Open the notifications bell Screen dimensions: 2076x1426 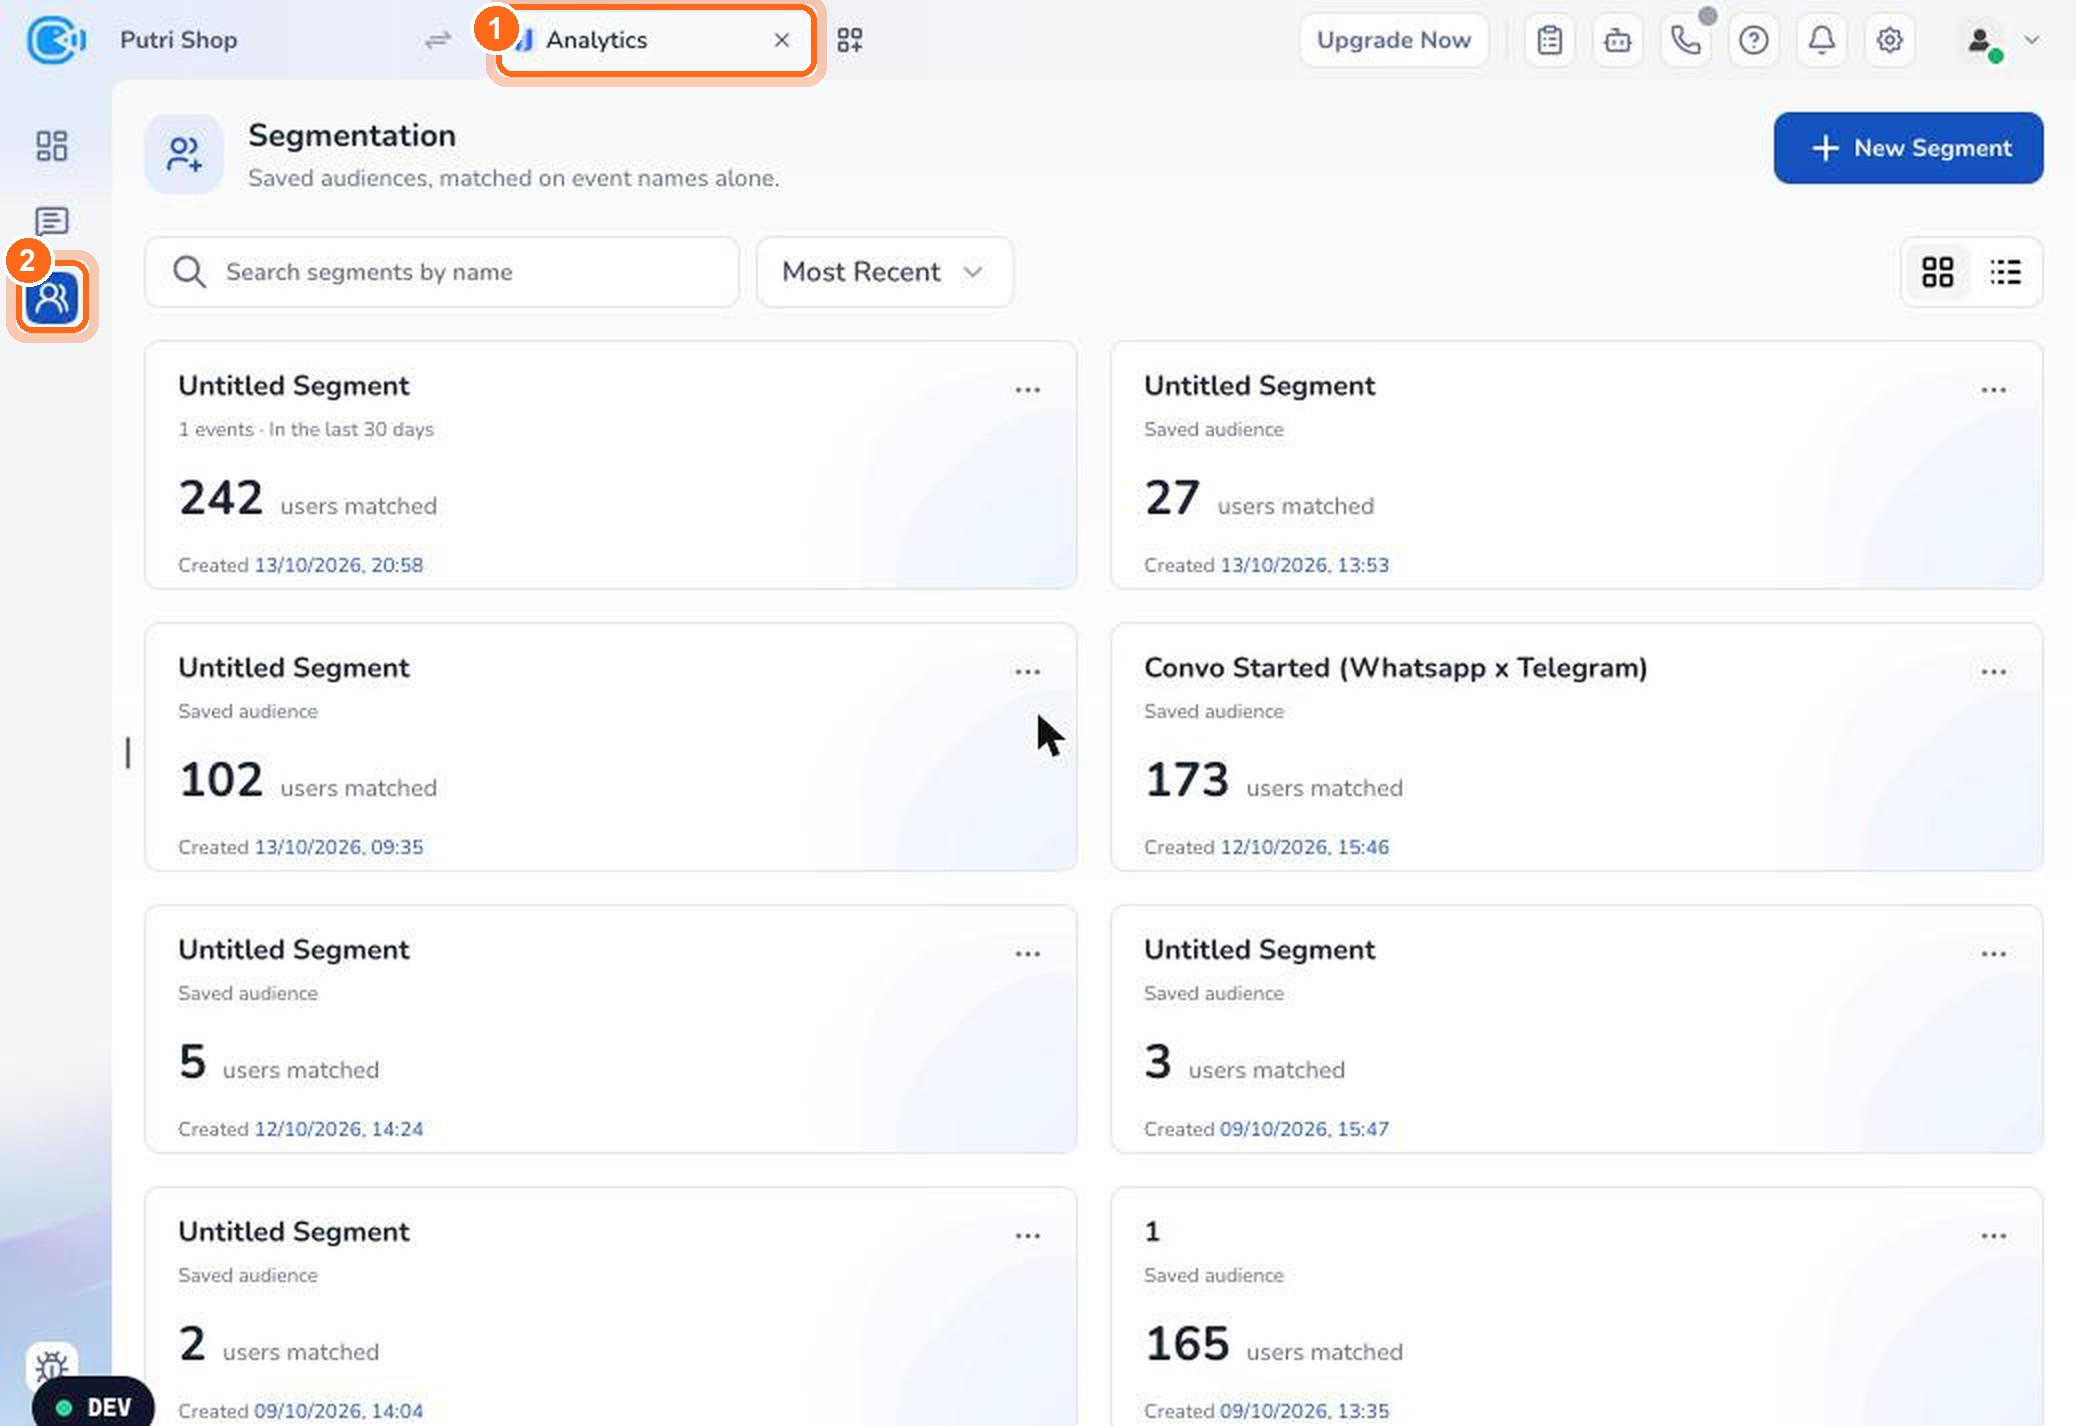coord(1821,40)
